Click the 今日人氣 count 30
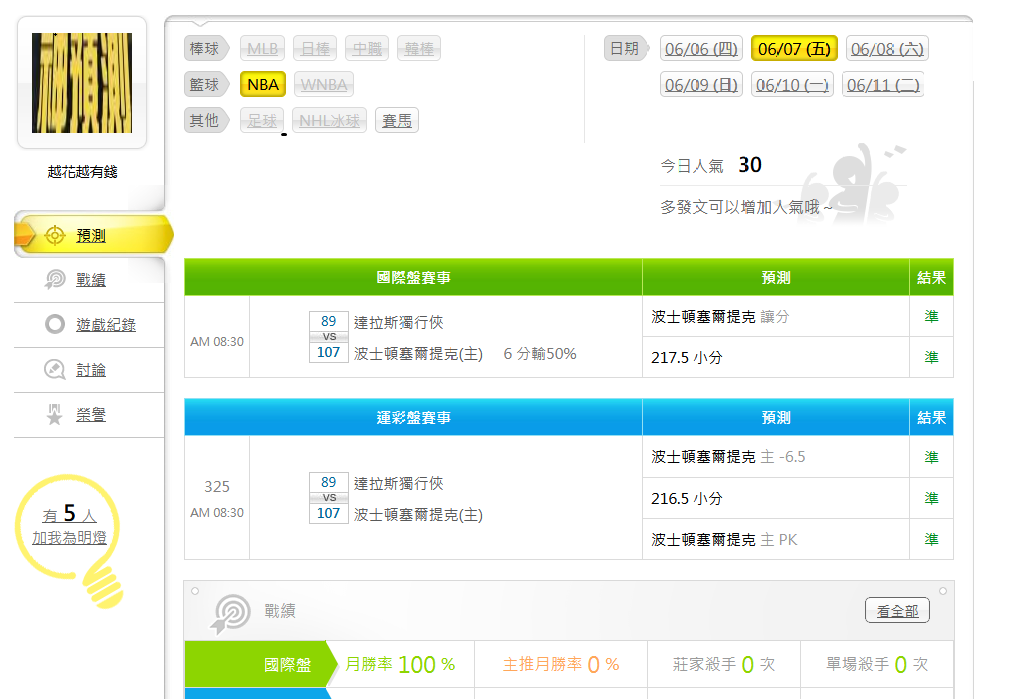1032x699 pixels. coord(750,165)
